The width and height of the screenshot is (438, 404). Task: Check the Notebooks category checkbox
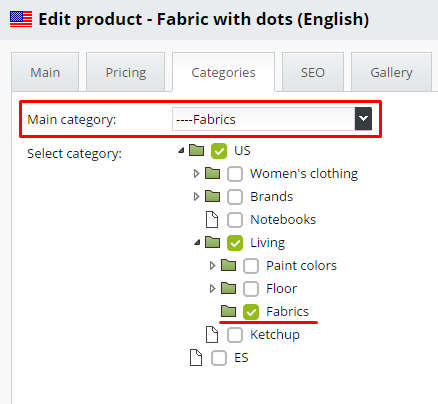235,220
